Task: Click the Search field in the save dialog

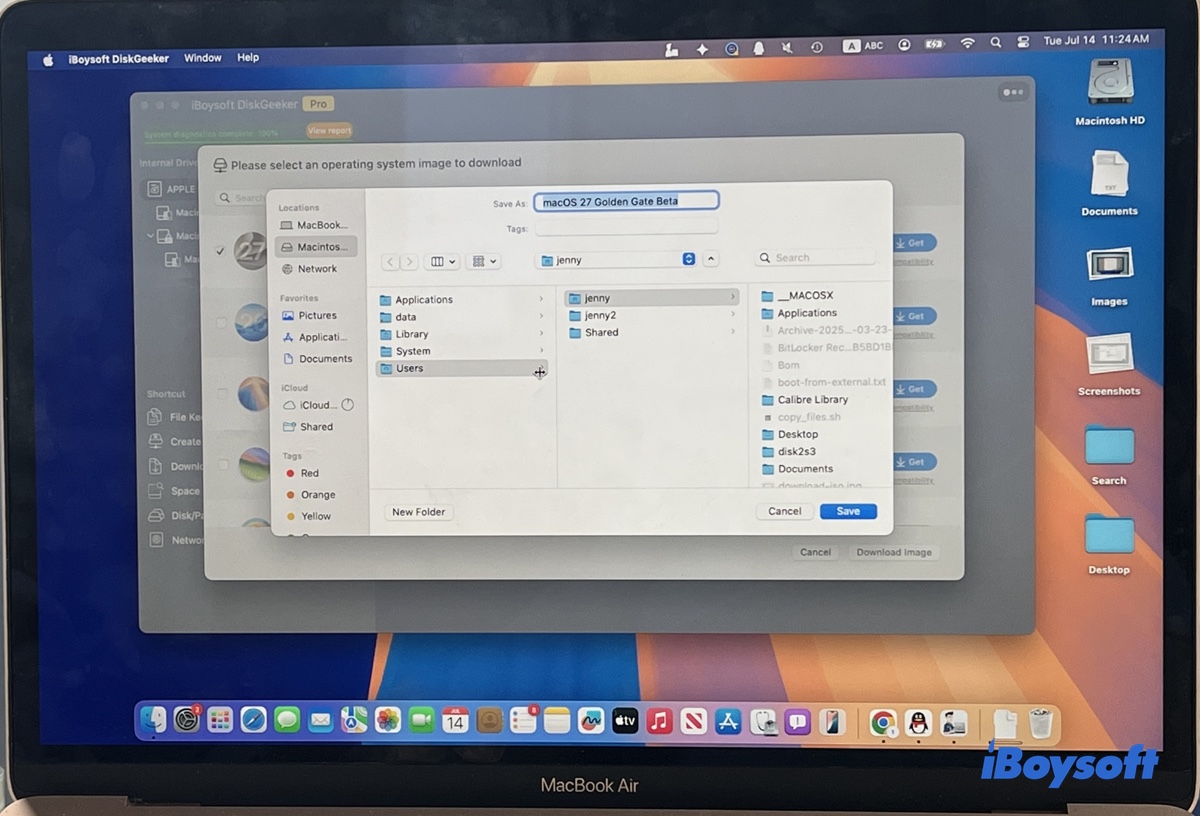Action: pyautogui.click(x=815, y=258)
